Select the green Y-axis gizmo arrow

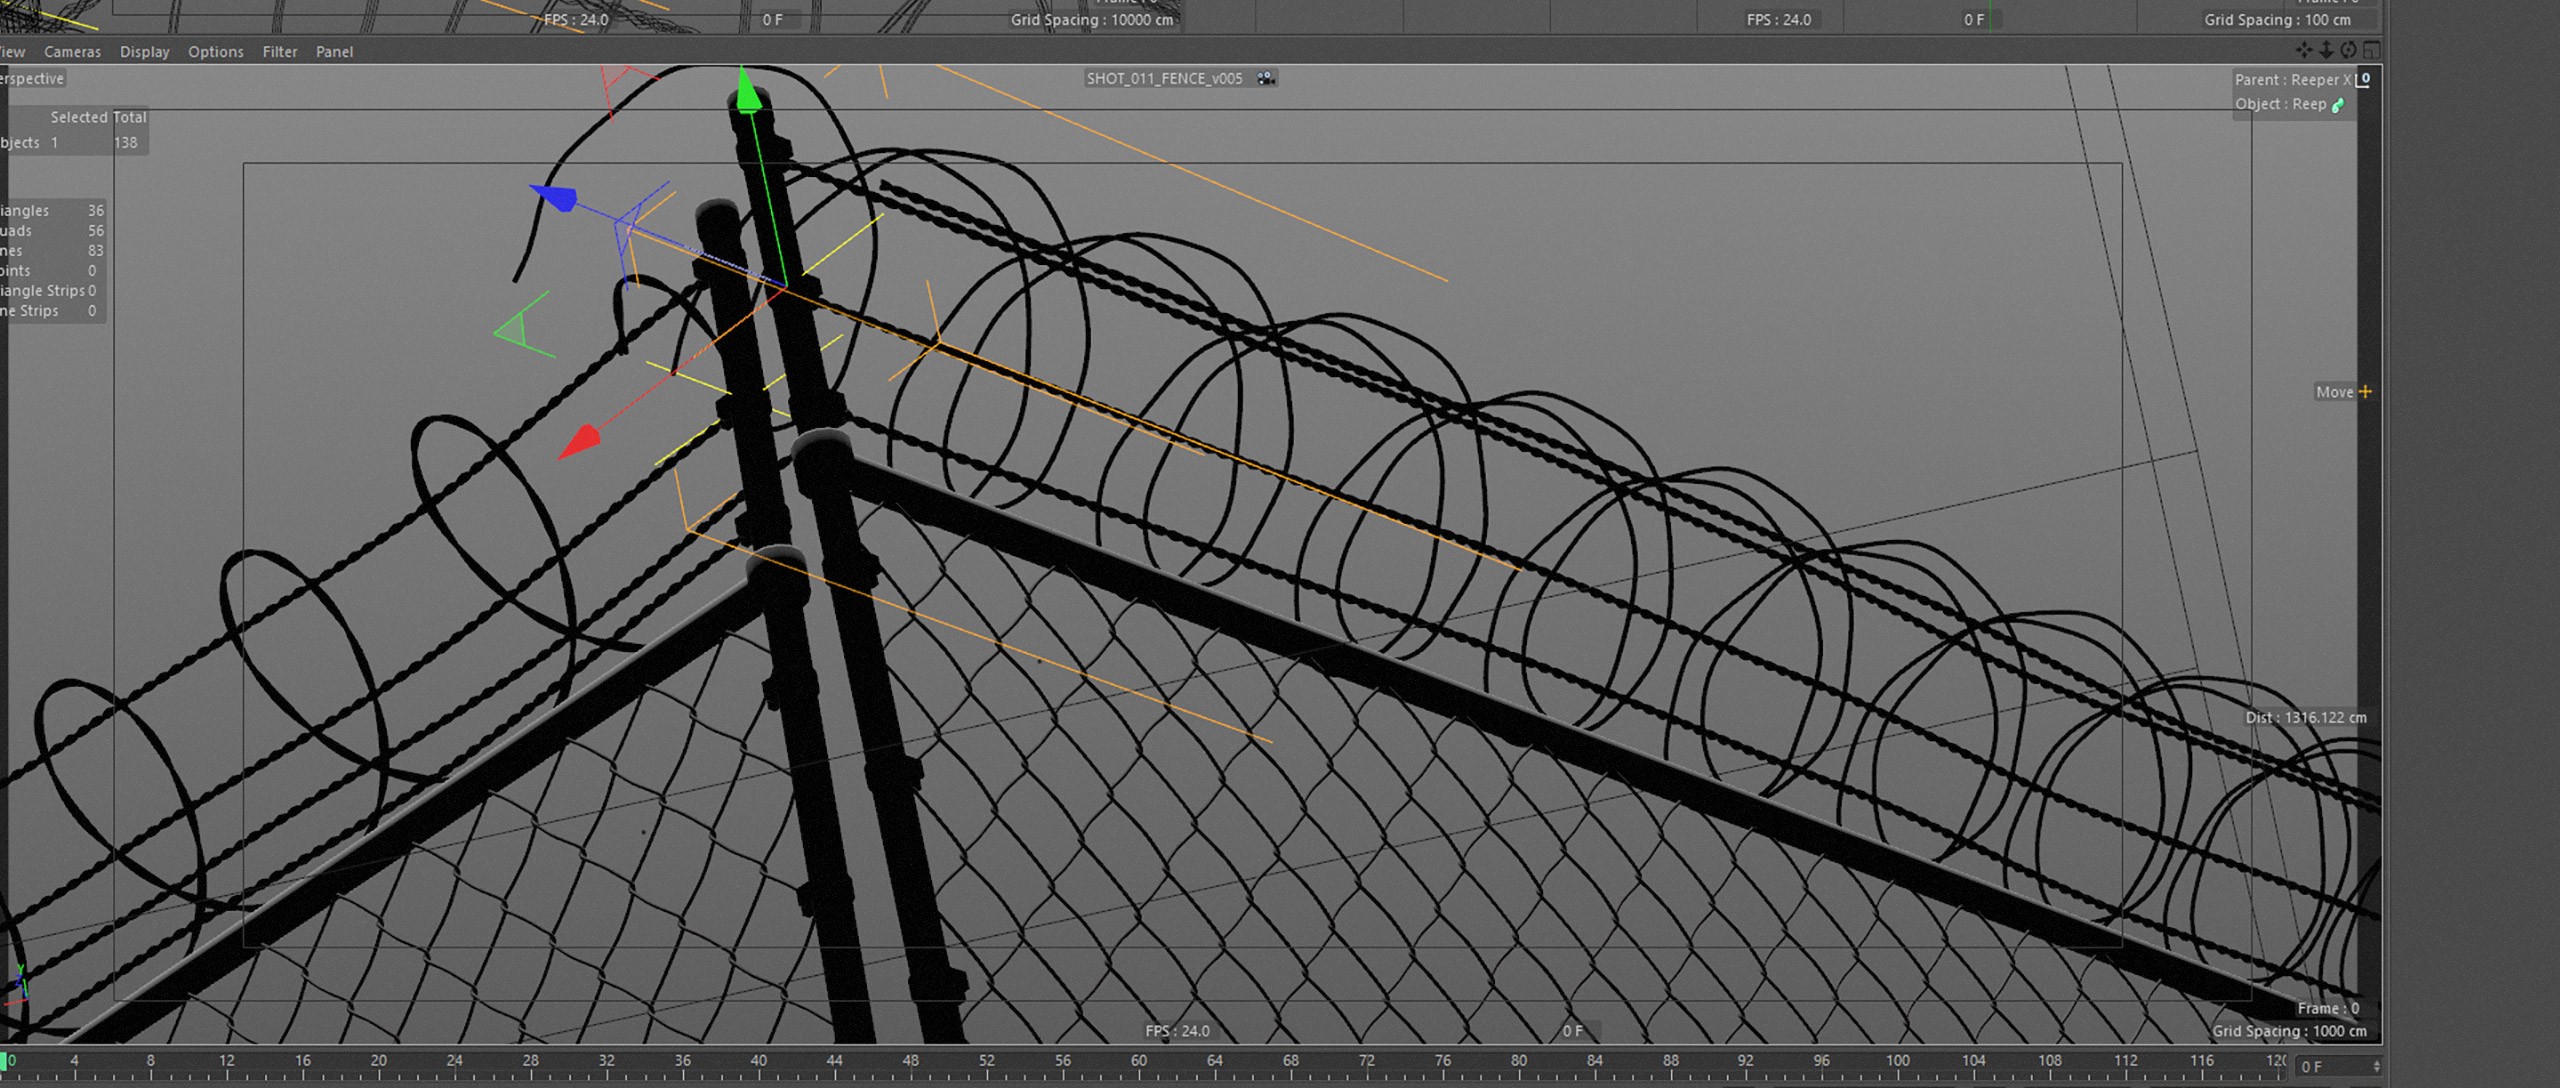pos(747,91)
